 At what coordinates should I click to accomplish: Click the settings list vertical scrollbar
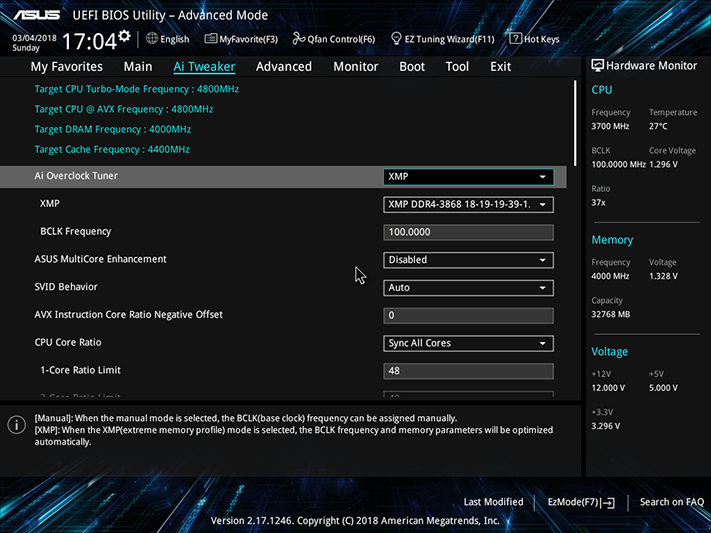[x=575, y=123]
